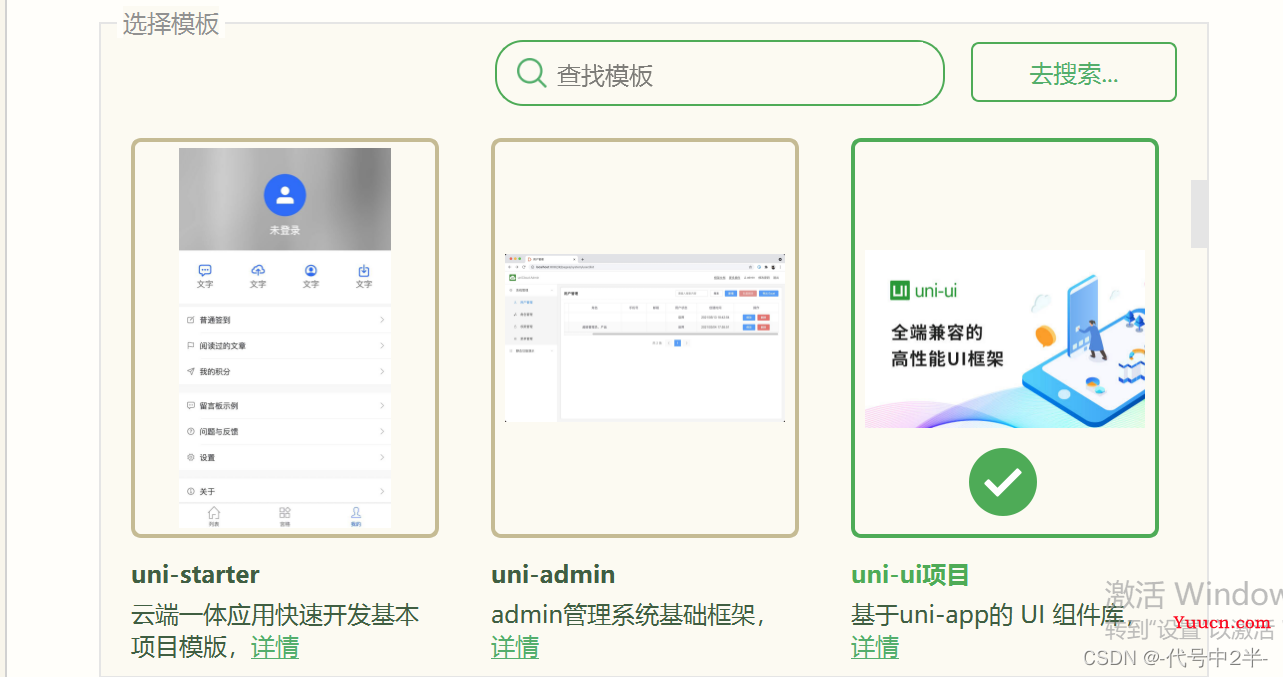Select the uni-admin template preview
This screenshot has height=677, width=1283.
click(645, 338)
